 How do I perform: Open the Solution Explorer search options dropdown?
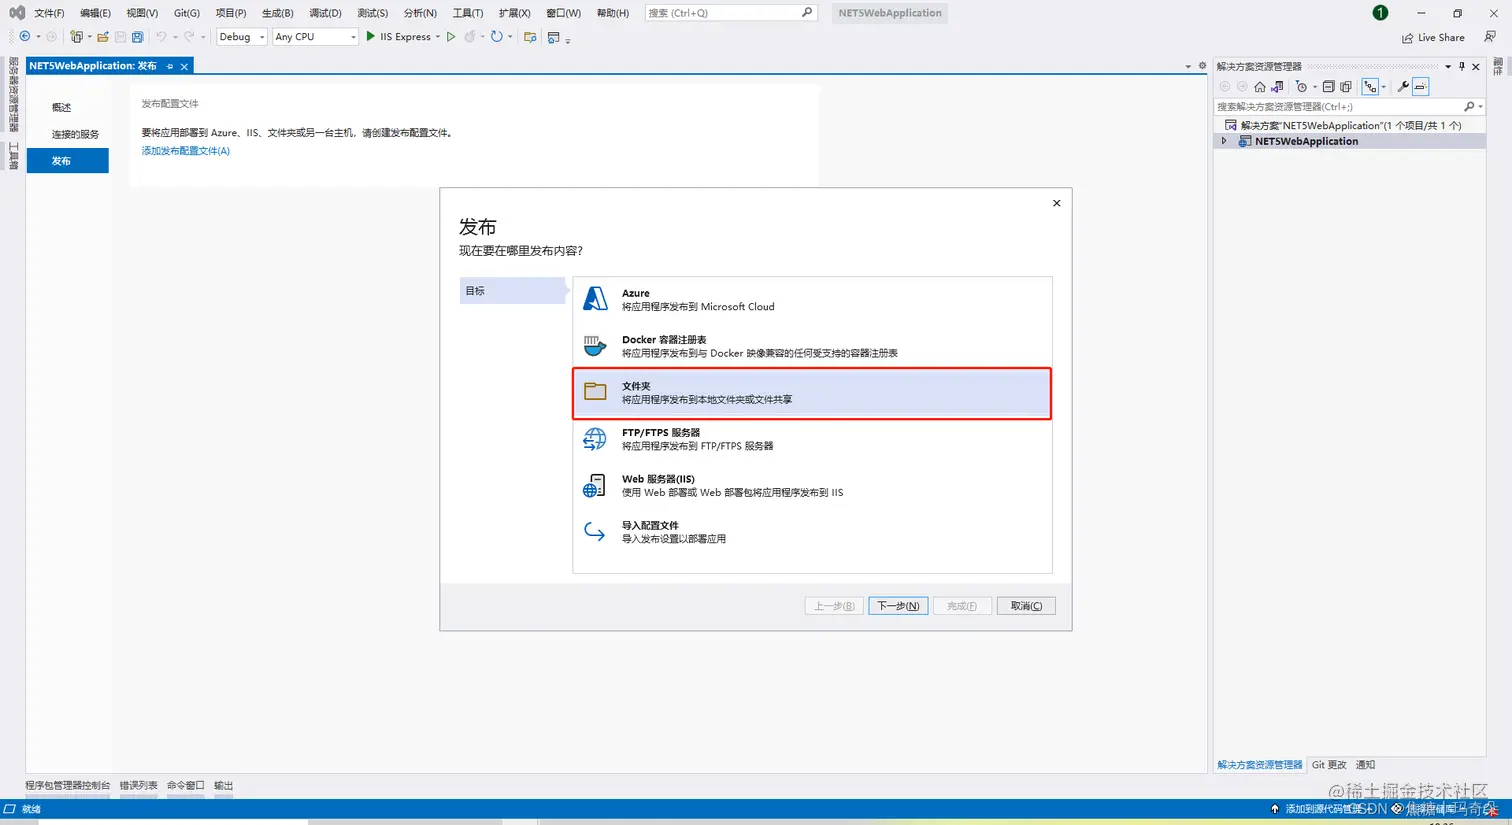1480,106
